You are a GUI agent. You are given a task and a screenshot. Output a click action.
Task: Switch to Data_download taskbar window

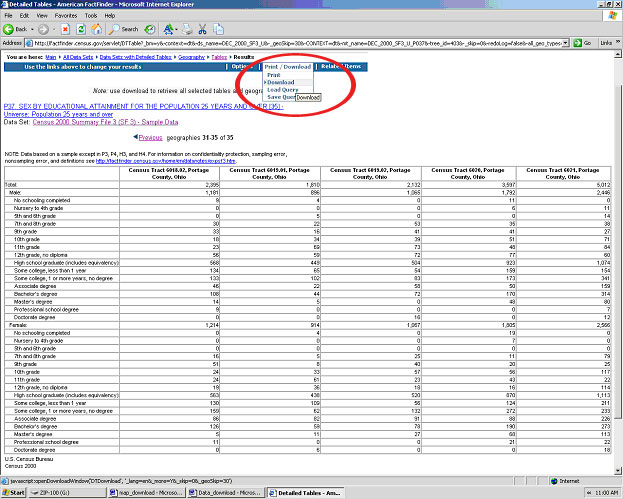(225, 493)
